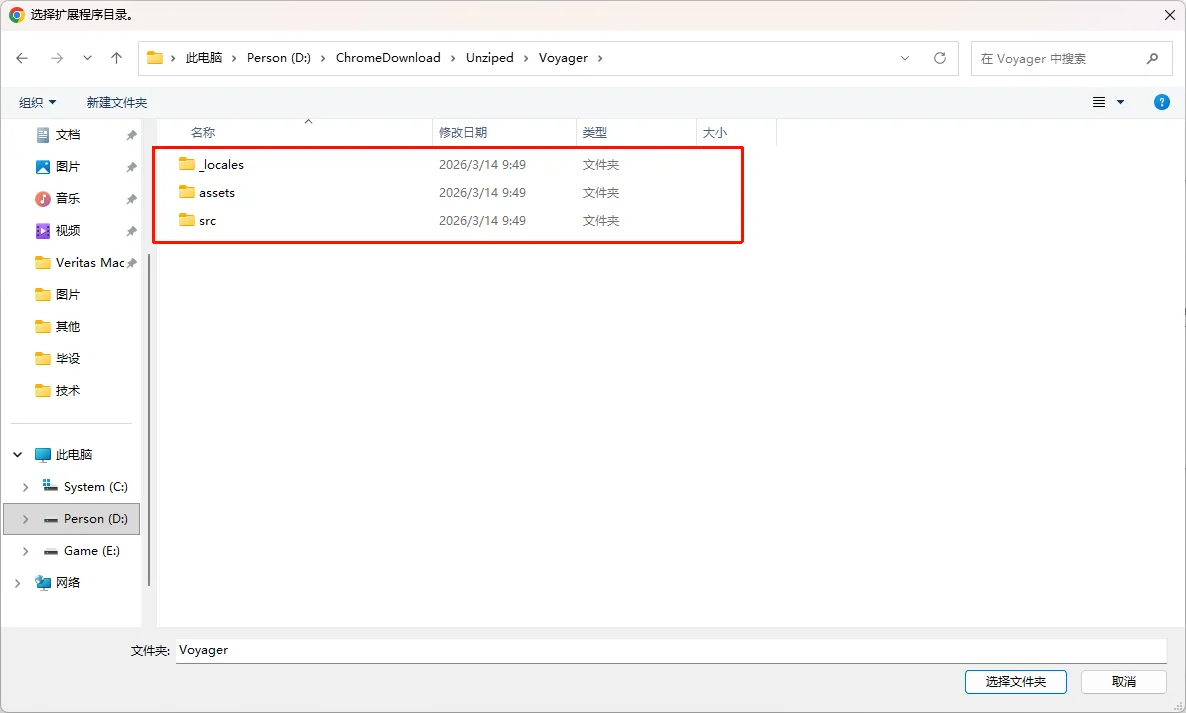
Task: Open recent locations dropdown arrow
Action: click(87, 58)
